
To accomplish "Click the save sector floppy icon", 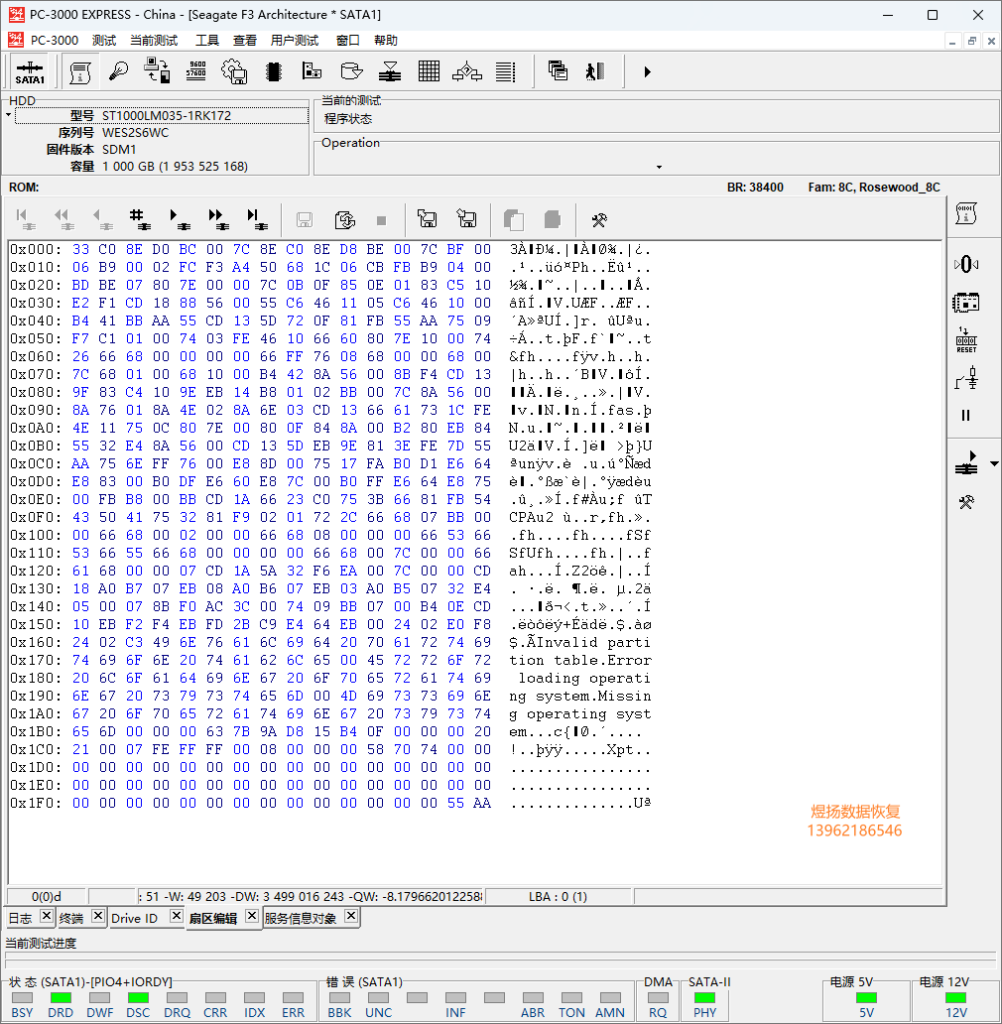I will (x=304, y=219).
